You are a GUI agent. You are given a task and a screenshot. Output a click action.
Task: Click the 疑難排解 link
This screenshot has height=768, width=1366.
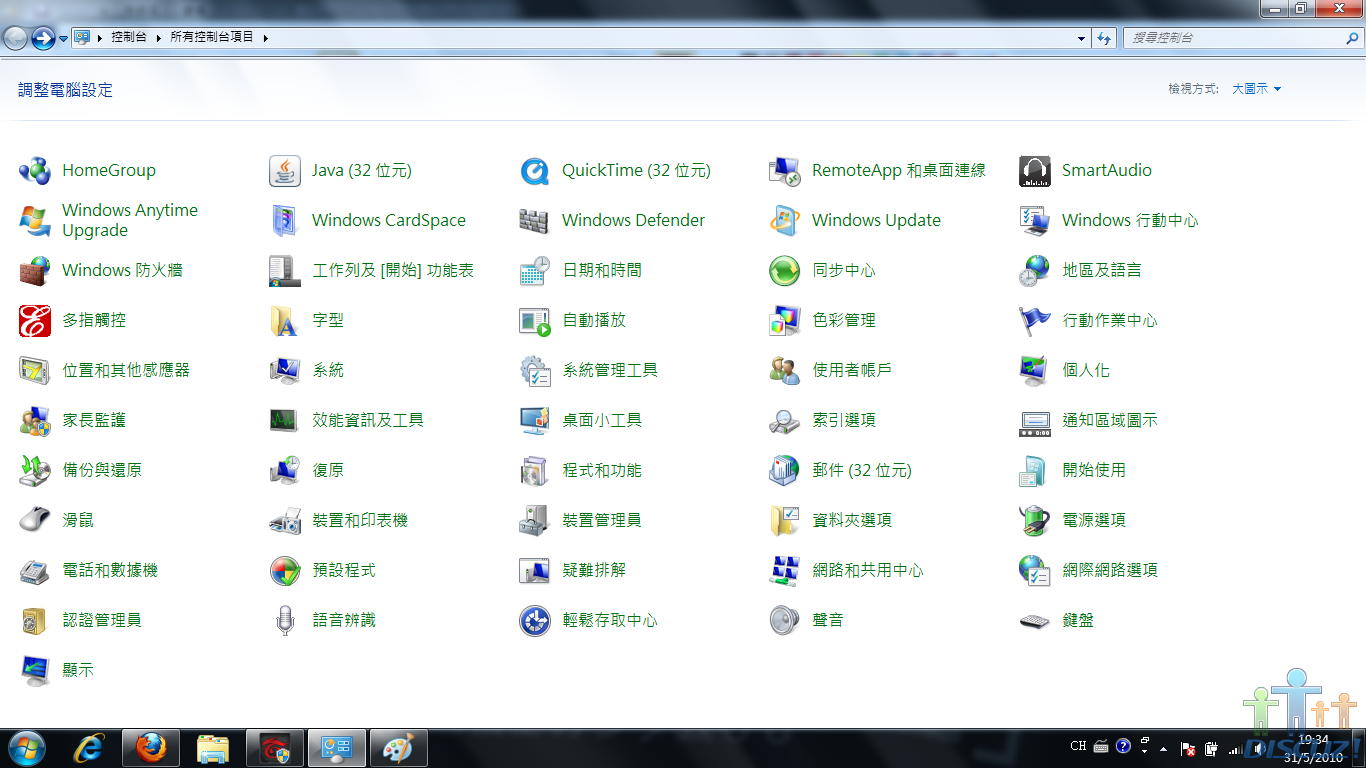(594, 570)
